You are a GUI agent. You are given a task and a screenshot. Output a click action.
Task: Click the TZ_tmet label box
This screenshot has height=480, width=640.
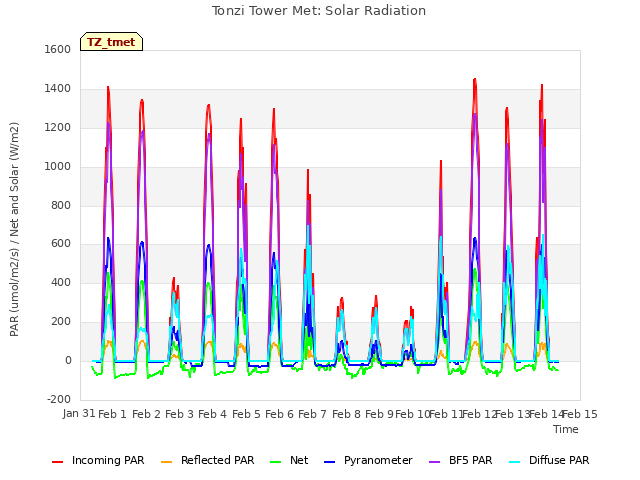point(111,42)
